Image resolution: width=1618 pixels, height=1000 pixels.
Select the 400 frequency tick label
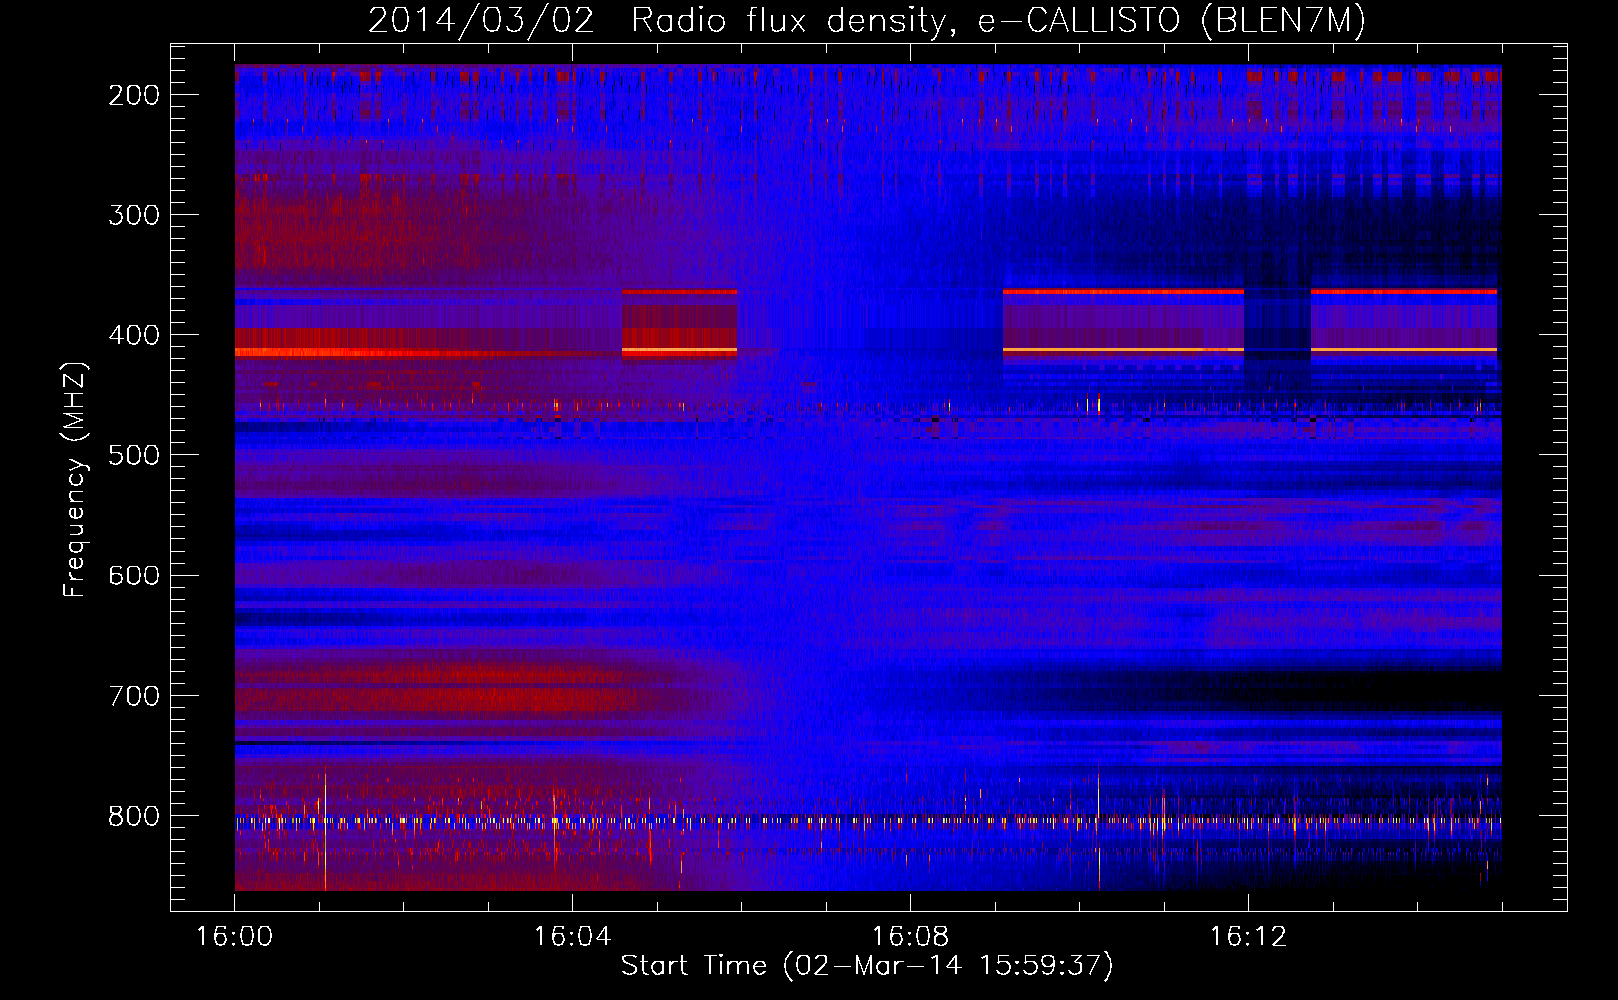tap(134, 335)
